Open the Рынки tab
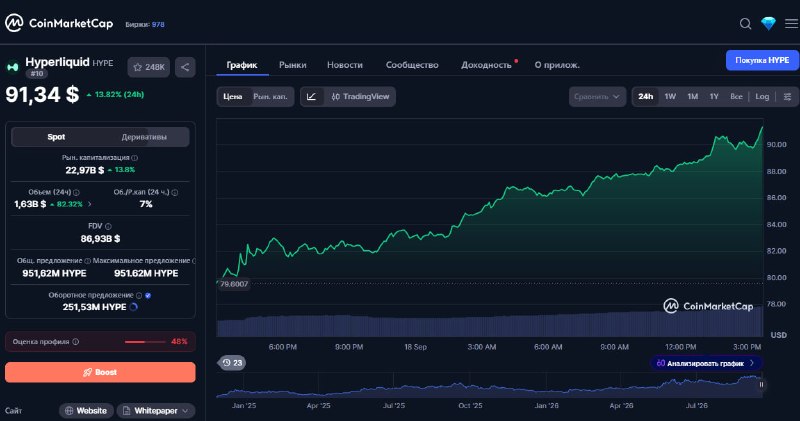Image resolution: width=800 pixels, height=421 pixels. [292, 65]
